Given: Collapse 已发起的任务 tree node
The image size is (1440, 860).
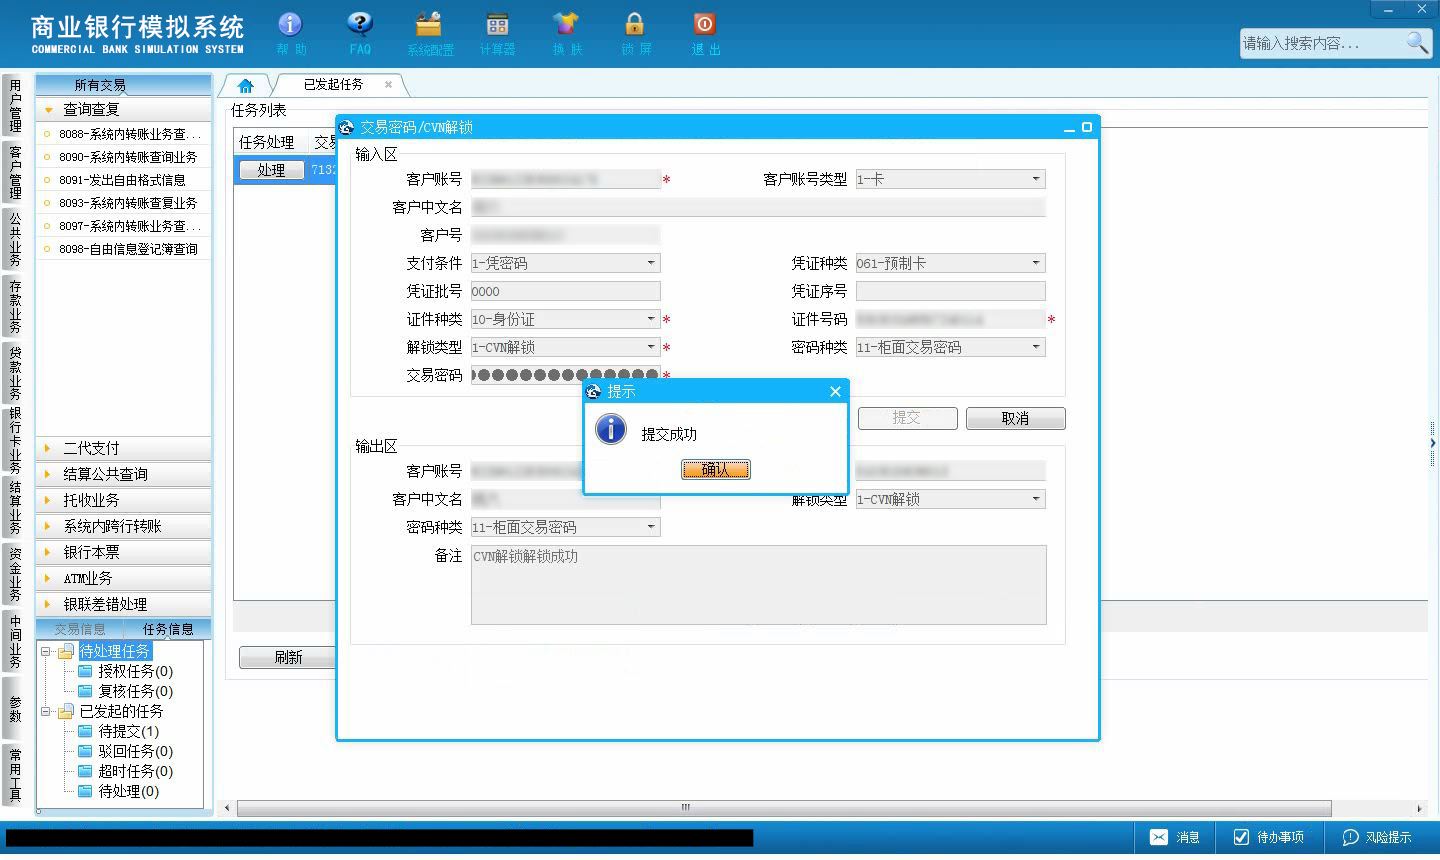Looking at the screenshot, I should click(x=46, y=712).
